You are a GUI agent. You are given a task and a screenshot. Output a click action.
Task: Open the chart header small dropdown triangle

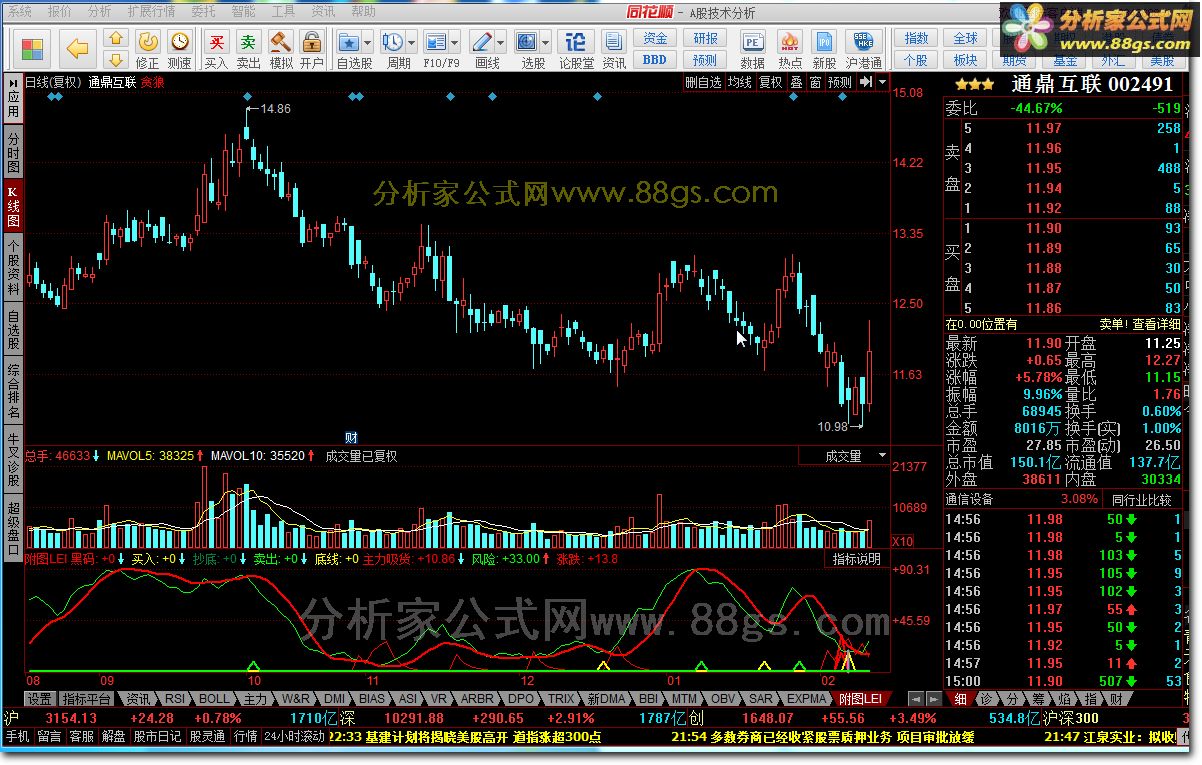(x=881, y=82)
